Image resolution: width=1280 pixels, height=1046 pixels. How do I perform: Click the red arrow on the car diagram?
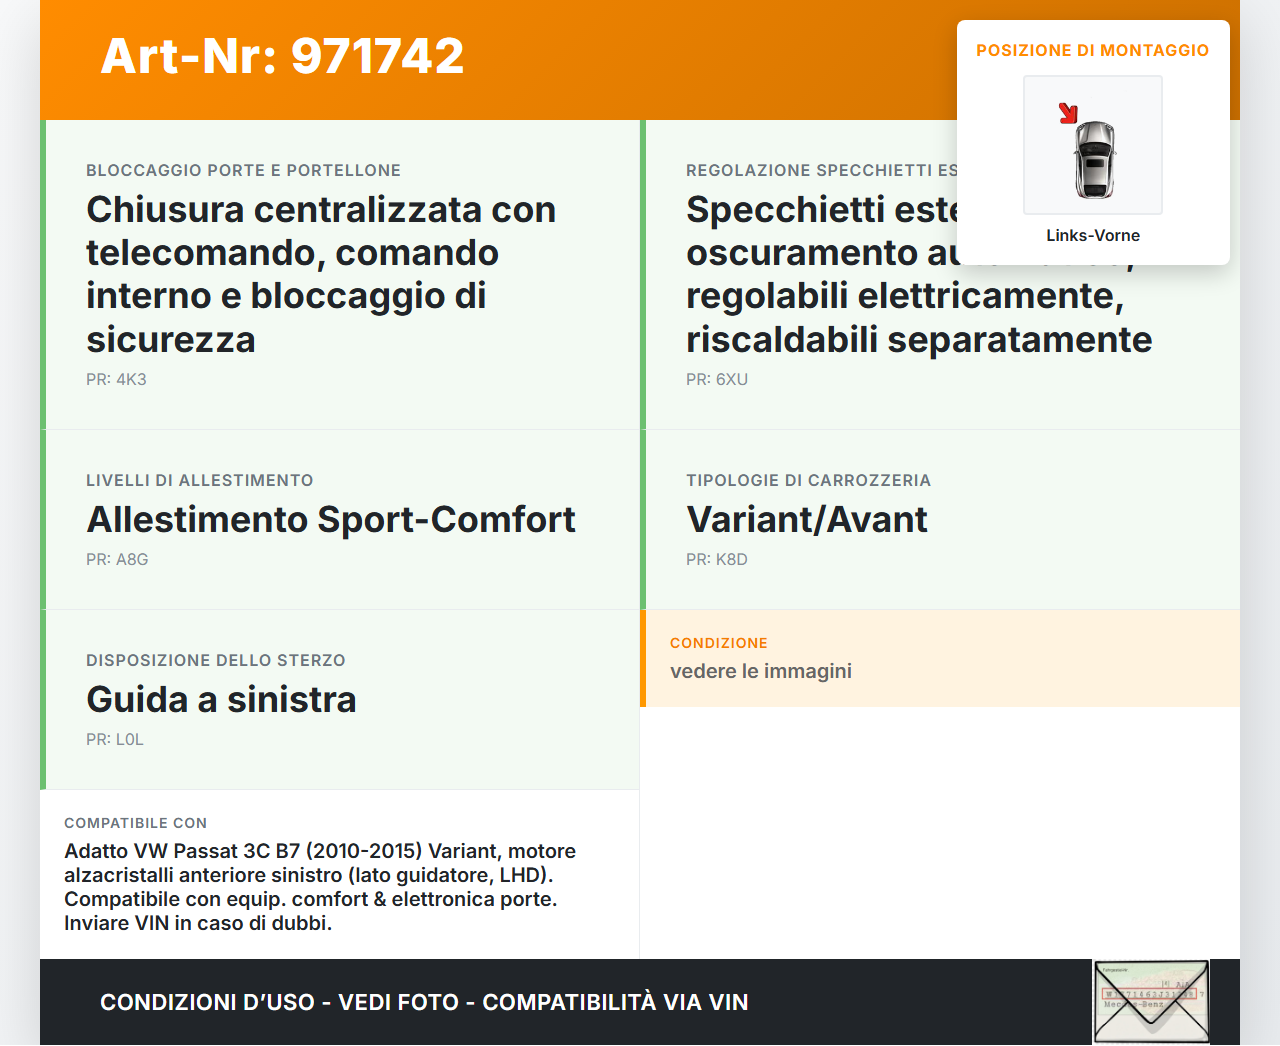(1068, 113)
